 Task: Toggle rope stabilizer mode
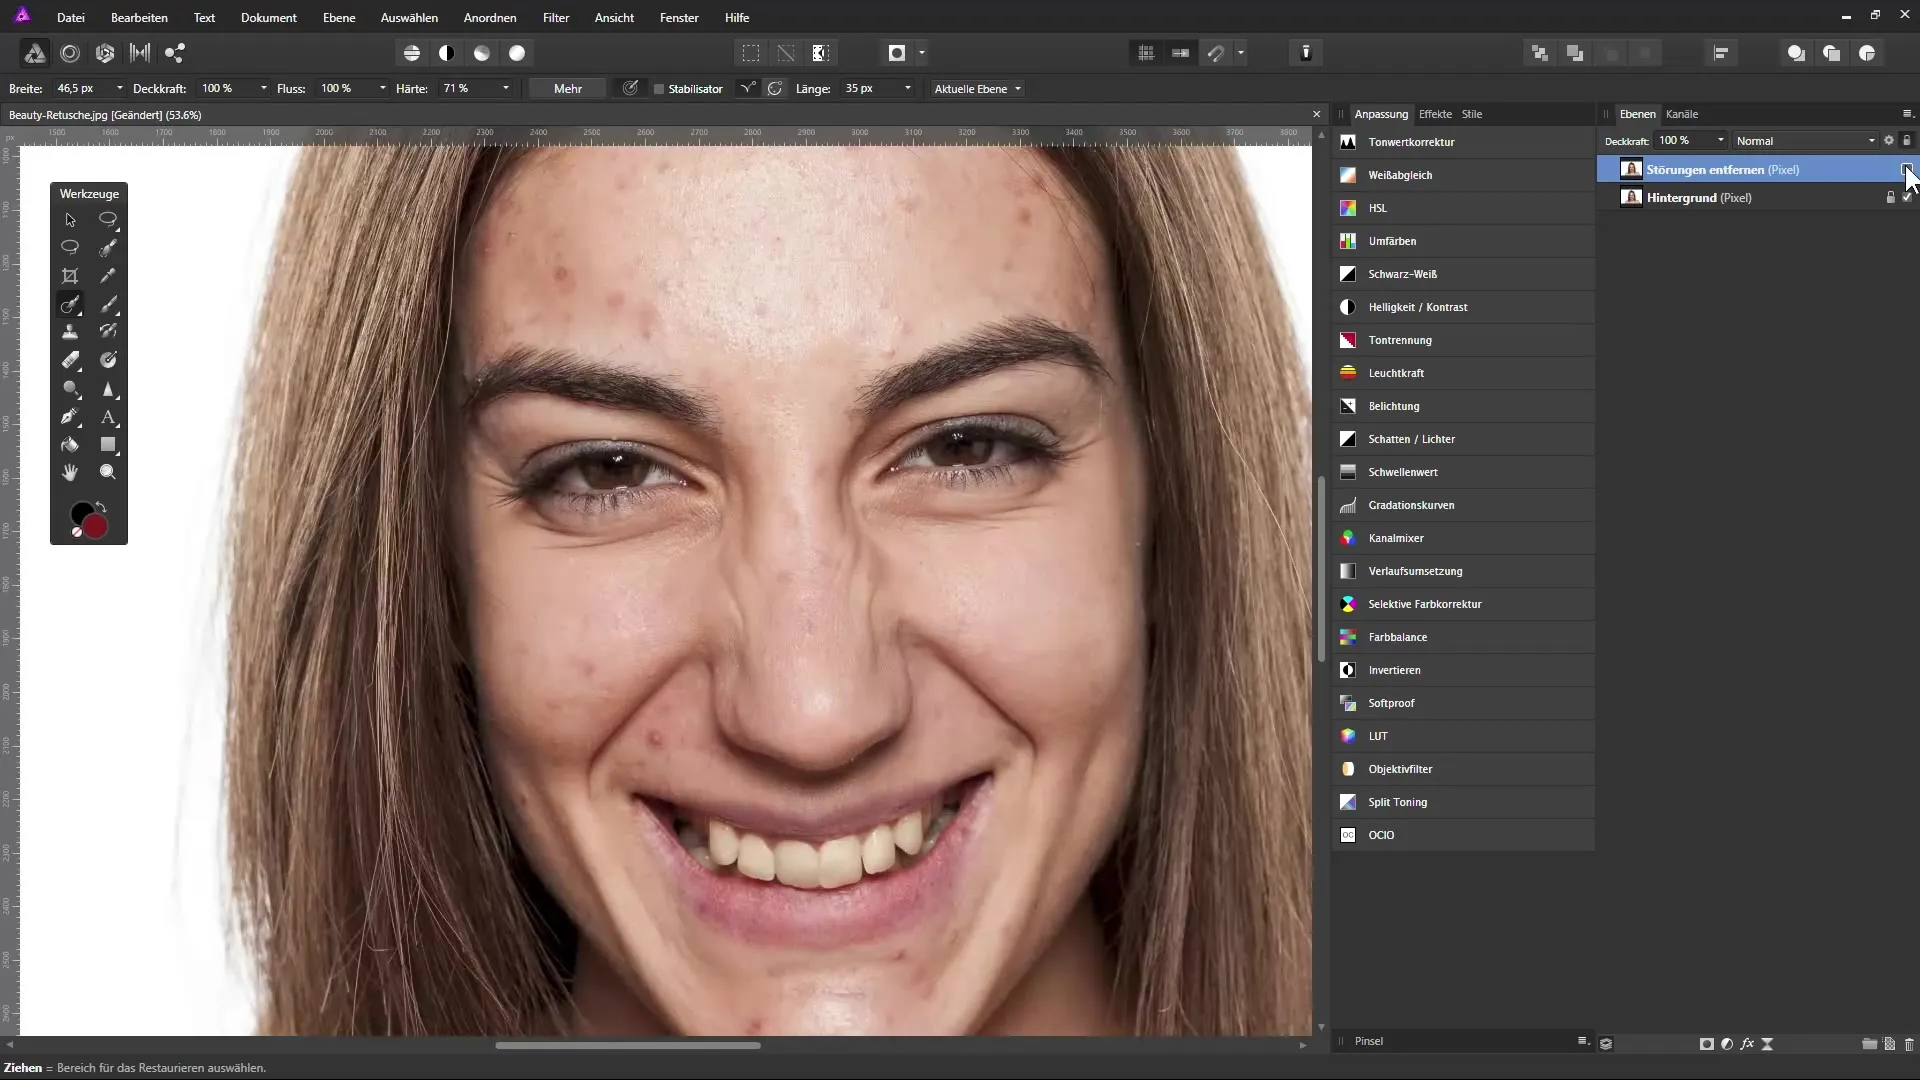pos(747,89)
